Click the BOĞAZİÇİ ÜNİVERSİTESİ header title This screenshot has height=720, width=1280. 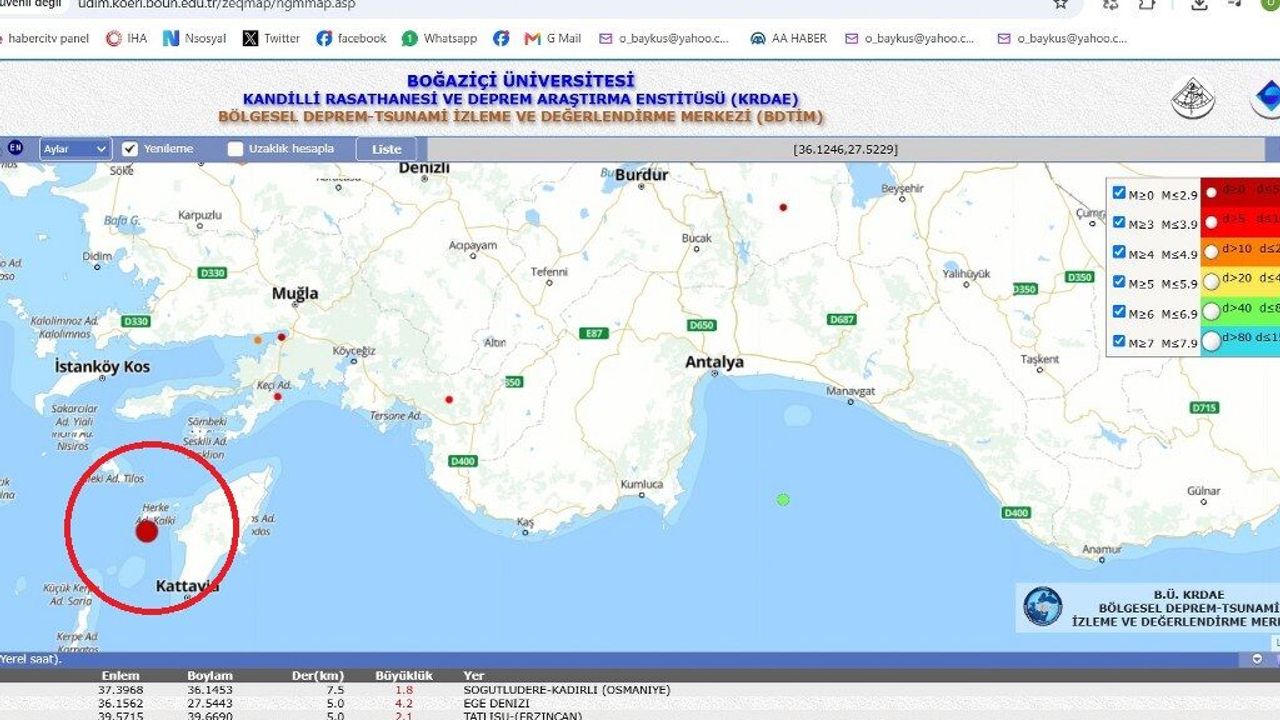tap(520, 81)
